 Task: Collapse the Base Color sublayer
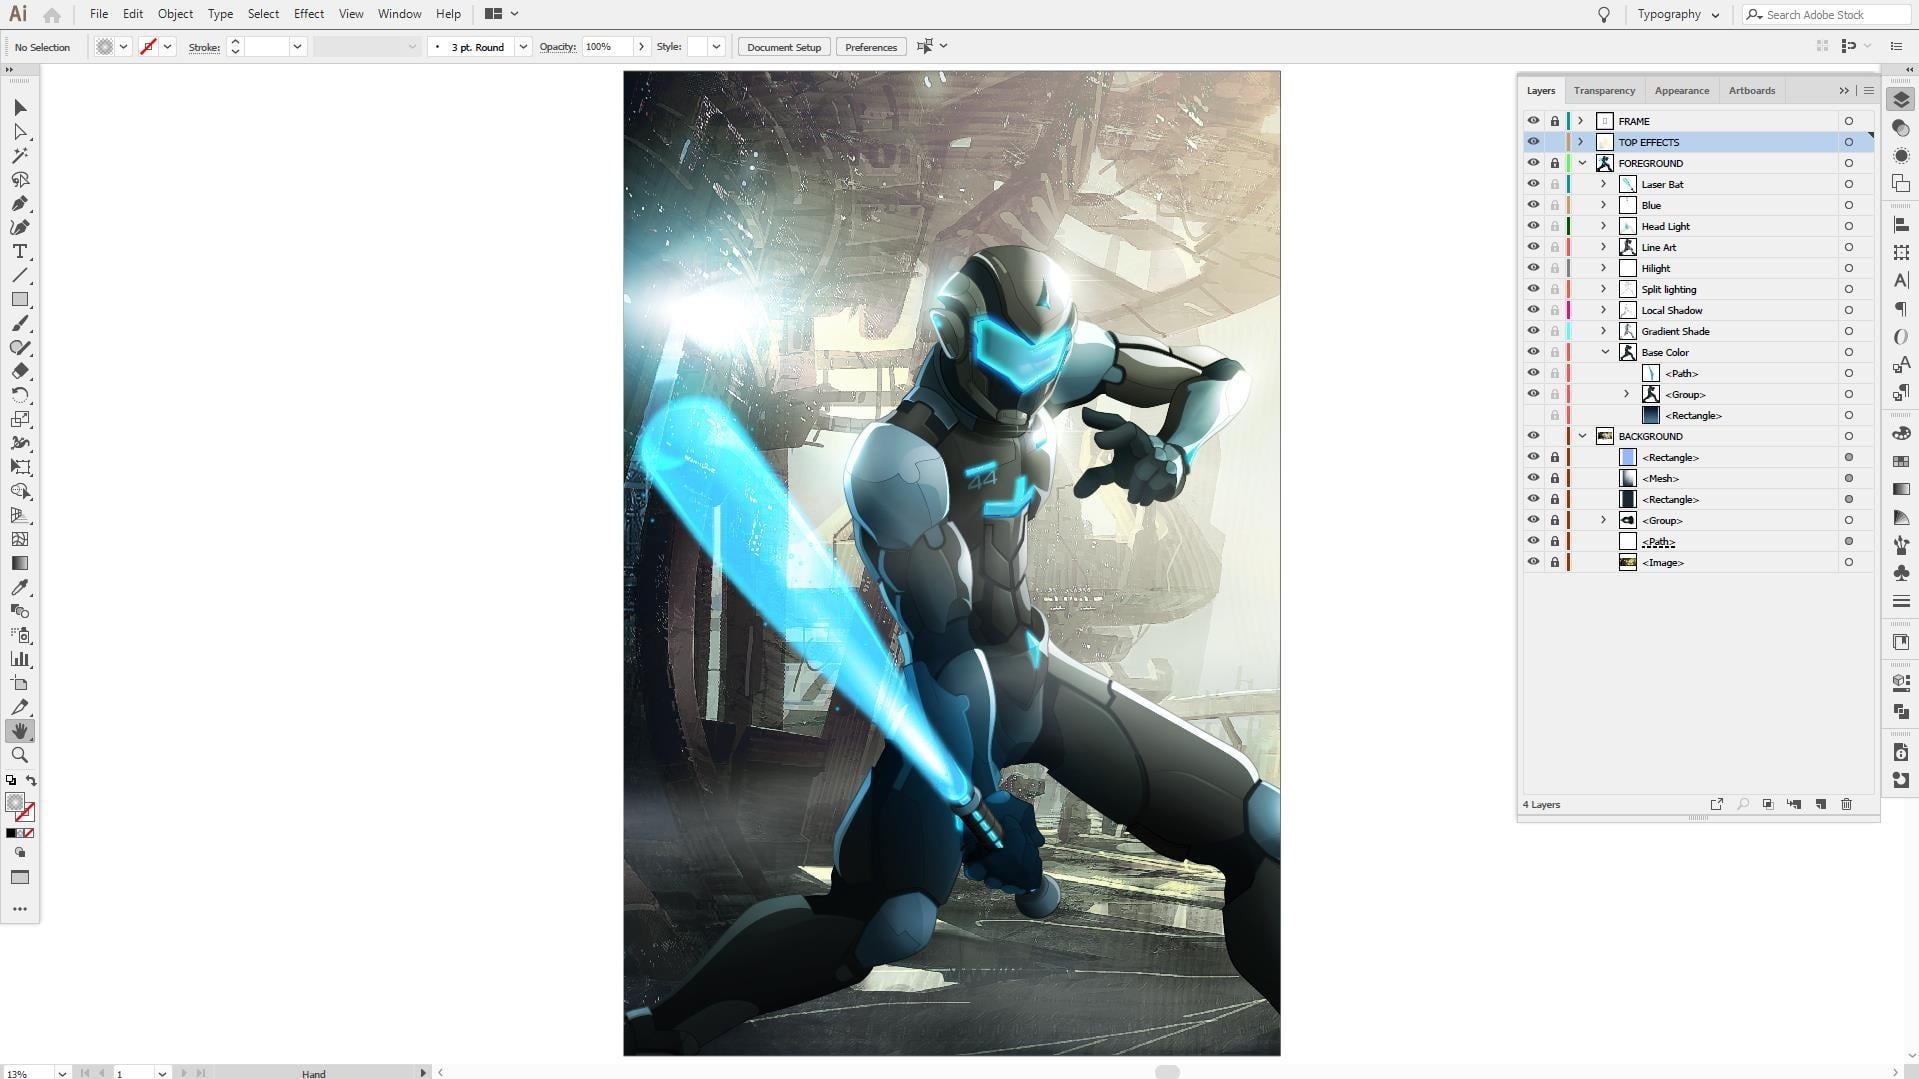point(1605,352)
